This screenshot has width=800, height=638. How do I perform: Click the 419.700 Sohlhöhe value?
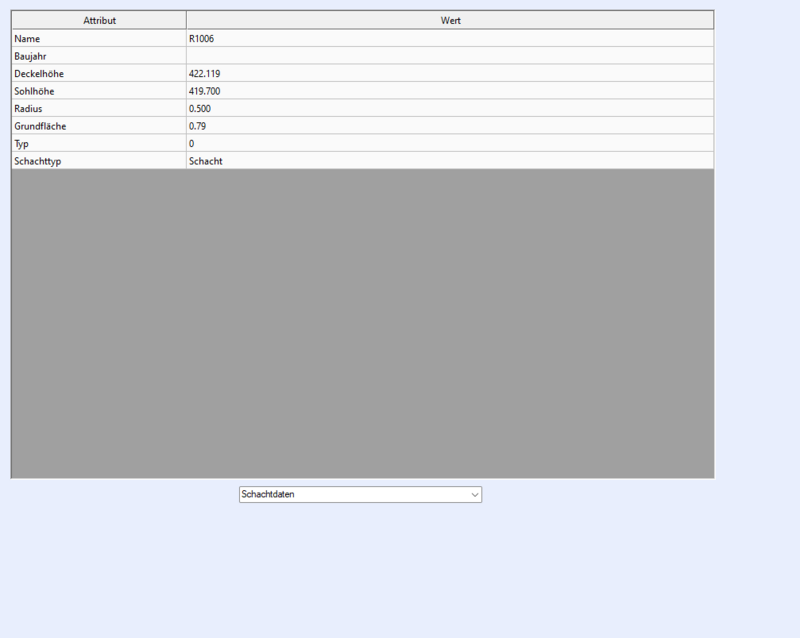(450, 91)
